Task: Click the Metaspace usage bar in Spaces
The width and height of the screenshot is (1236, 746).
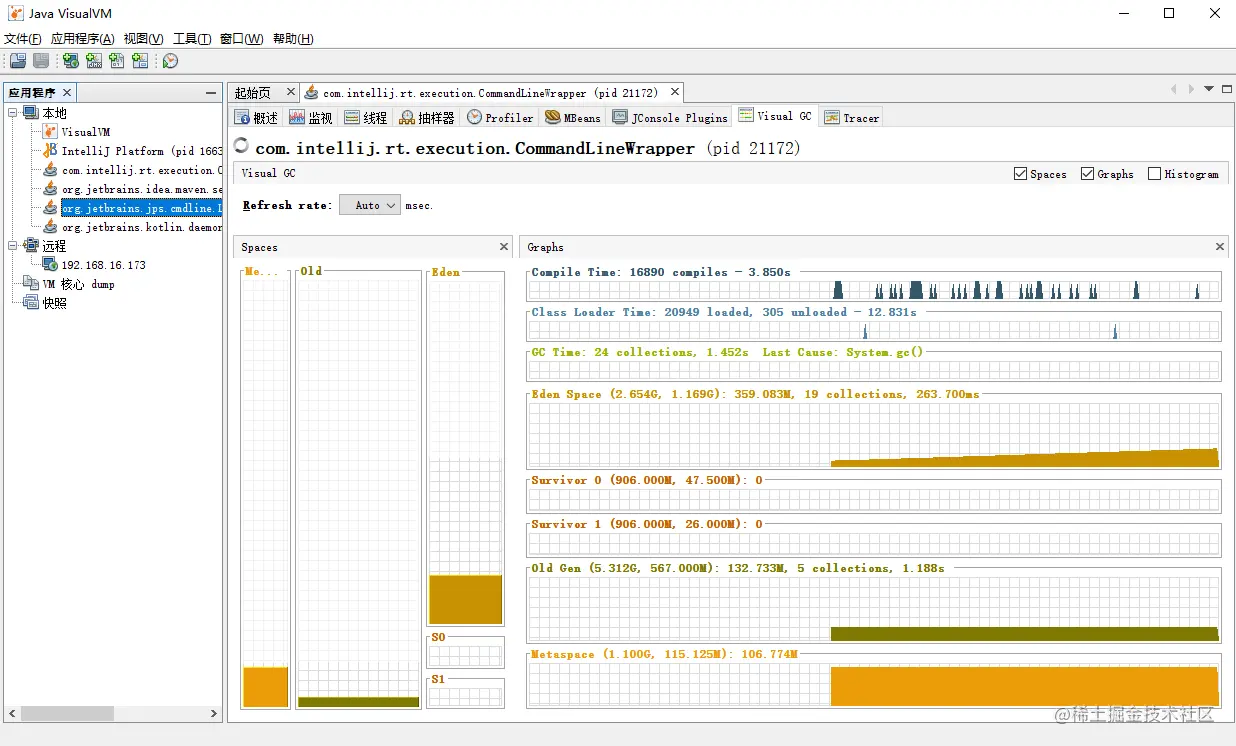Action: tap(265, 687)
